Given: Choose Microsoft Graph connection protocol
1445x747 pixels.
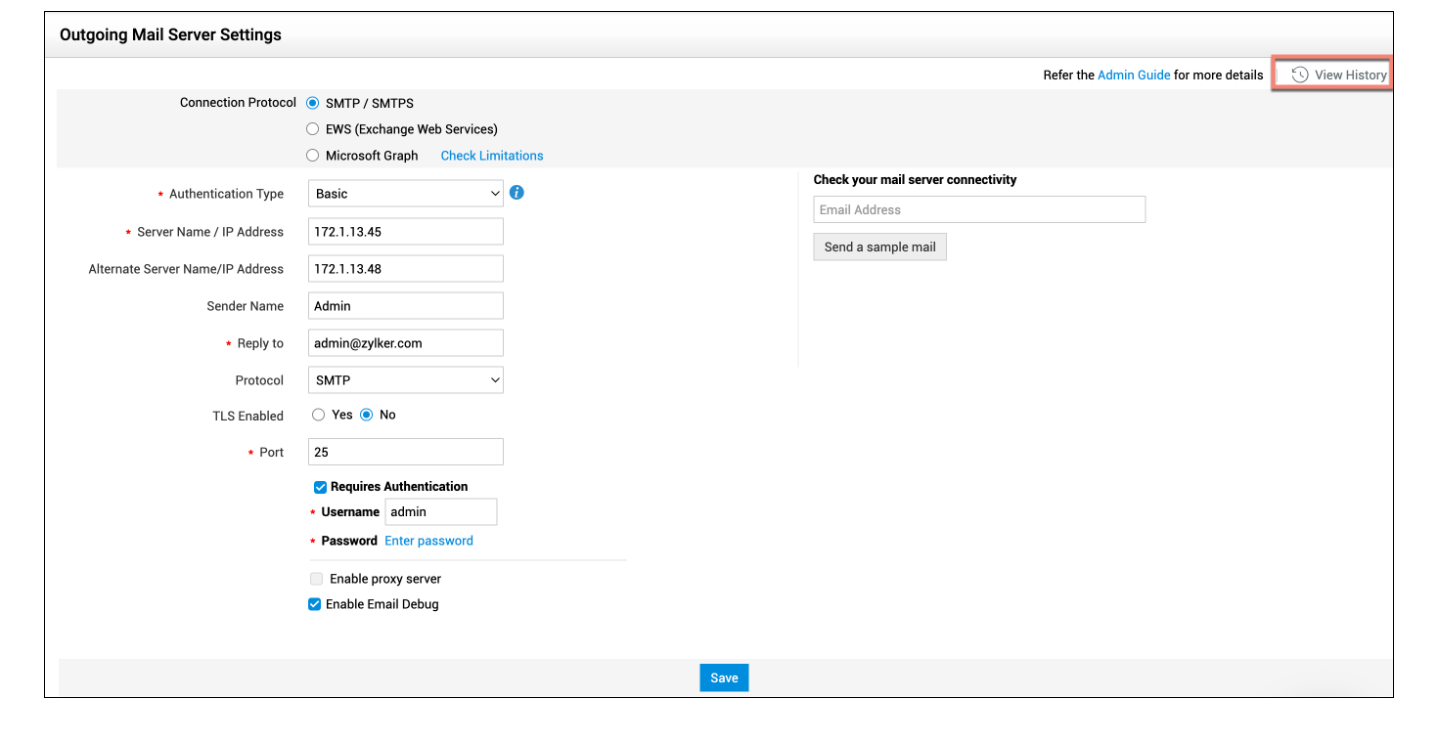Looking at the screenshot, I should [x=313, y=156].
